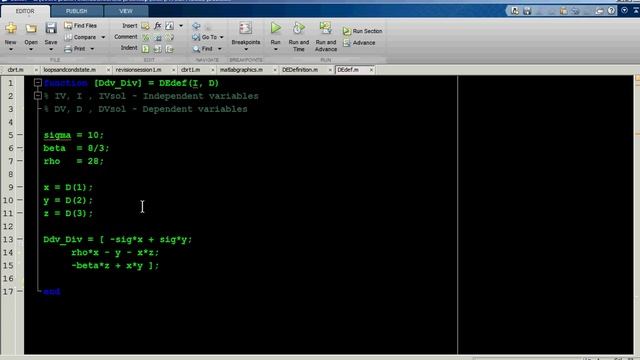
Task: Open the New dropdown arrow
Action: [11, 50]
